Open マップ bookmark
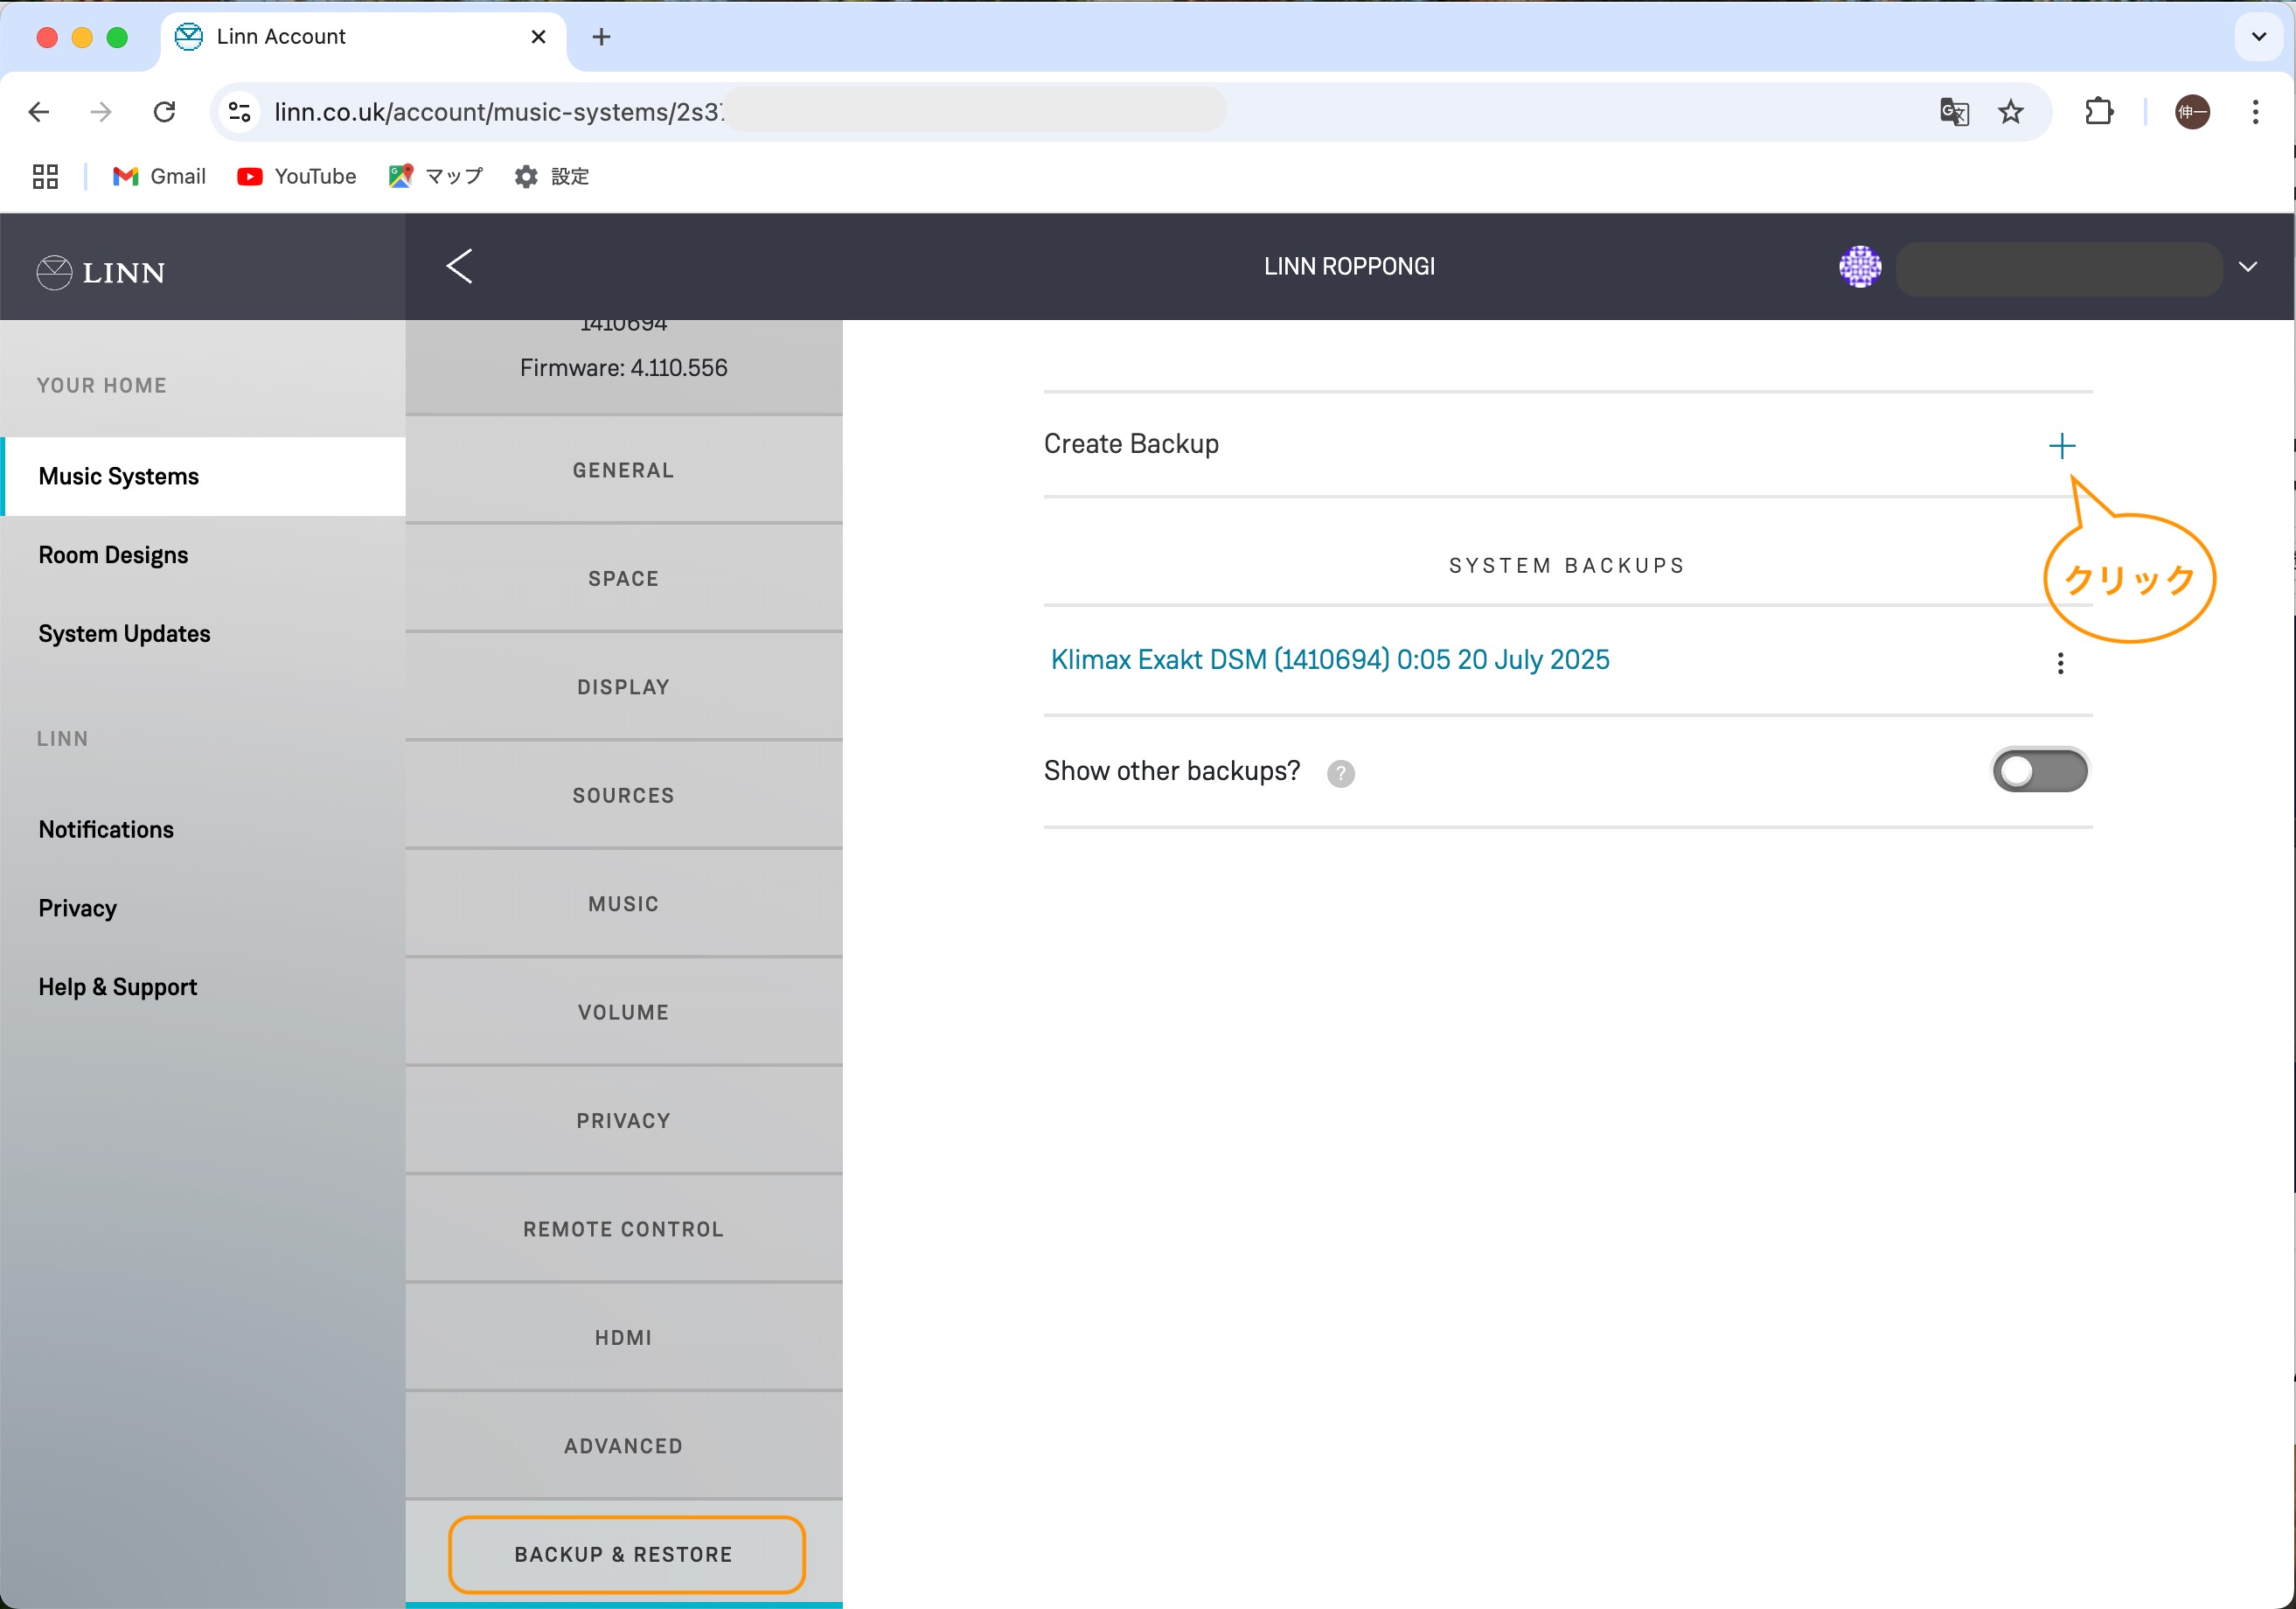Viewport: 2296px width, 1609px height. [x=436, y=177]
